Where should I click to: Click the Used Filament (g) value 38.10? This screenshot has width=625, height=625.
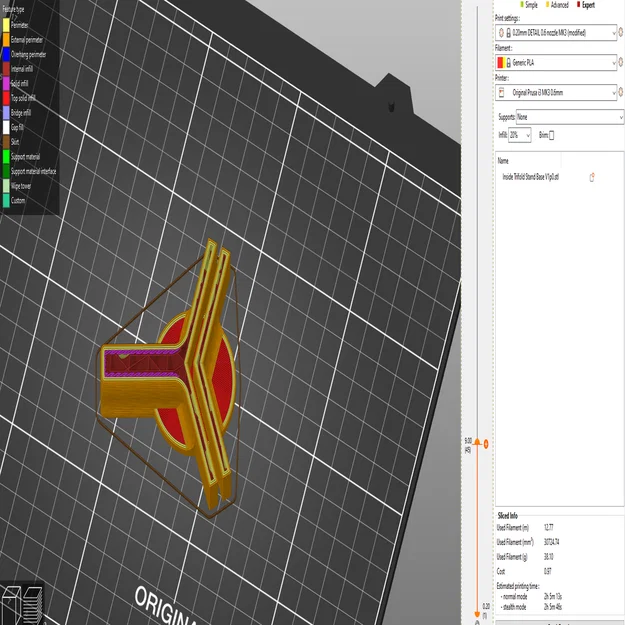pos(548,556)
